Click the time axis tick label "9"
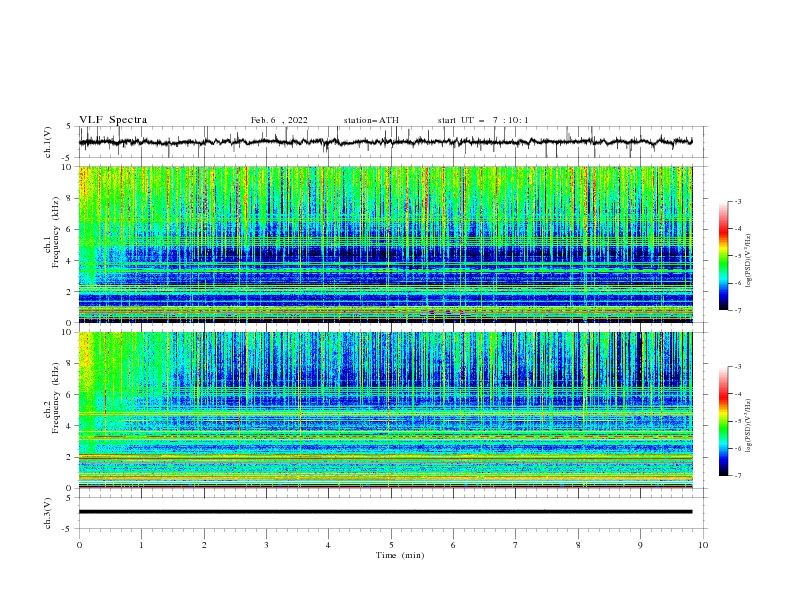The height and width of the screenshot is (612, 792). click(x=640, y=545)
